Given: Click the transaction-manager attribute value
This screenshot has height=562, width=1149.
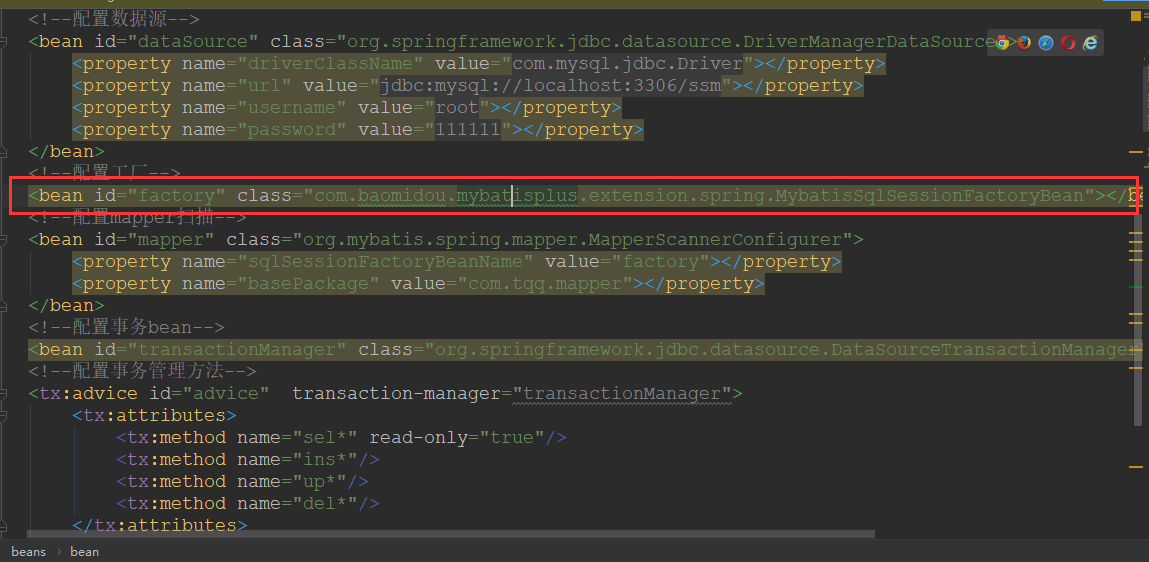Looking at the screenshot, I should coord(622,393).
